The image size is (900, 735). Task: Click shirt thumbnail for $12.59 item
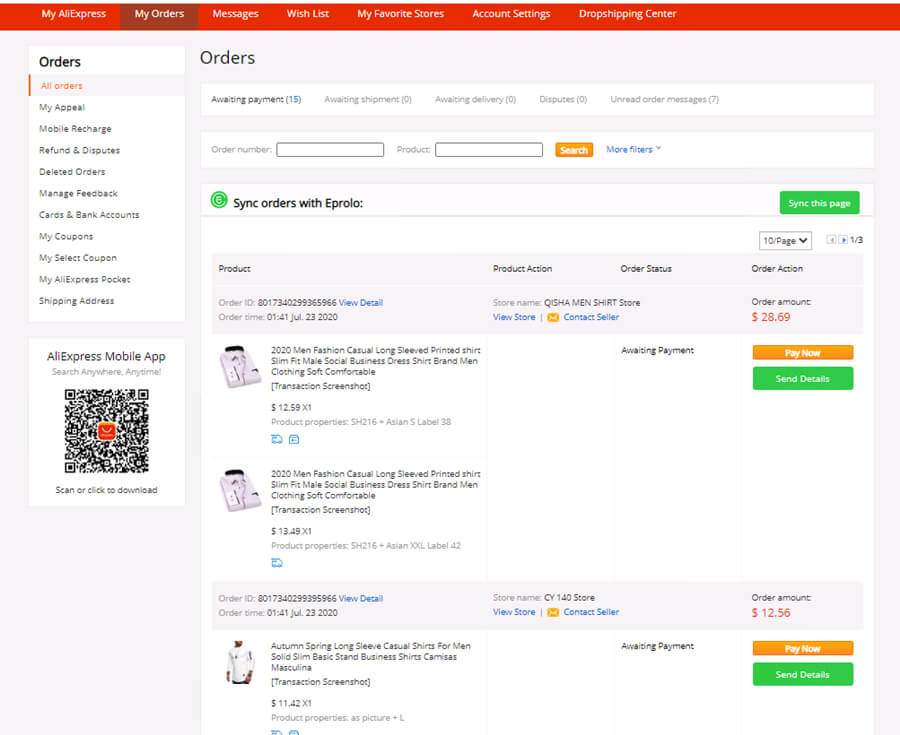click(240, 367)
